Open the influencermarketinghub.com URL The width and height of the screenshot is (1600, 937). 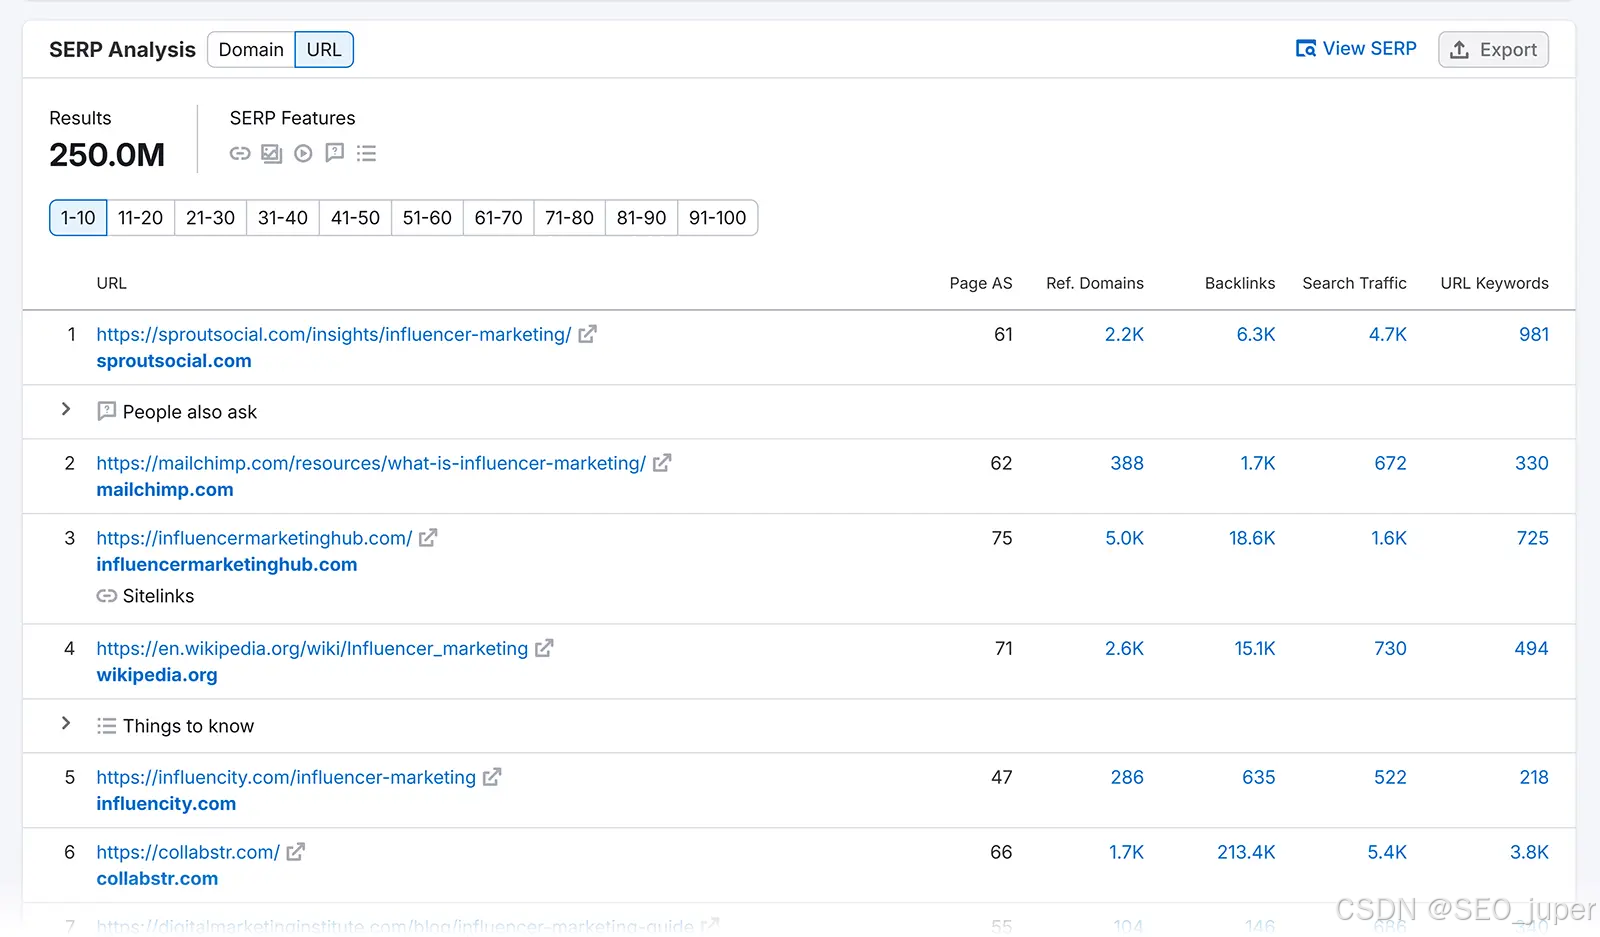point(254,539)
